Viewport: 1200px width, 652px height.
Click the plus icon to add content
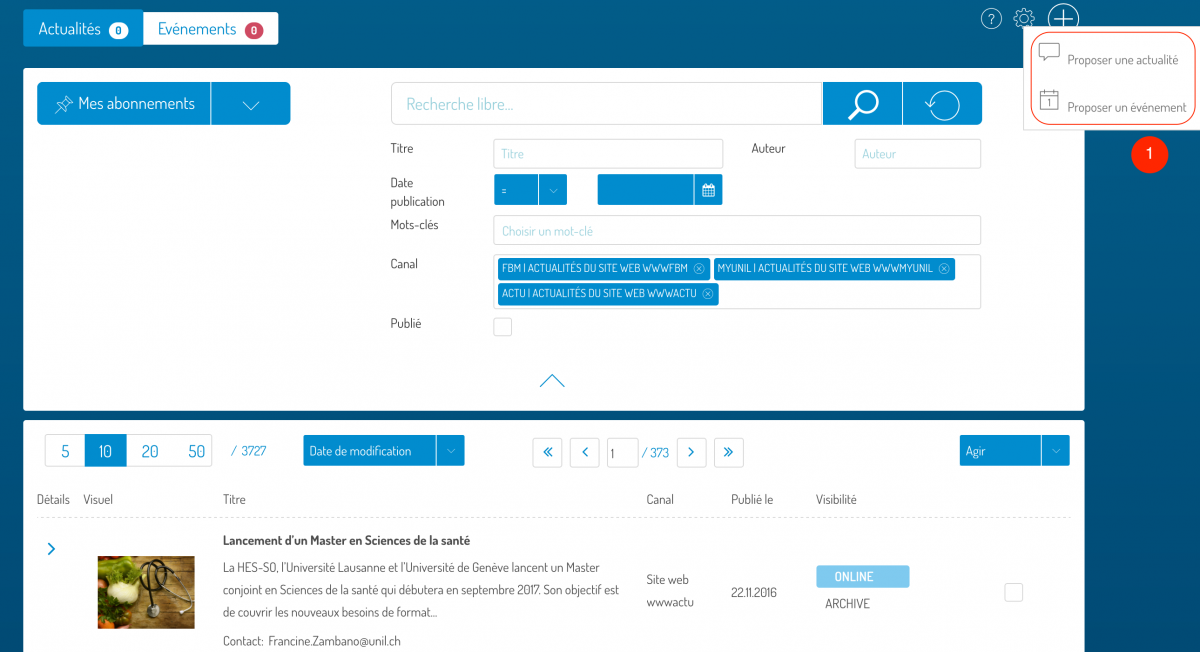point(1063,18)
